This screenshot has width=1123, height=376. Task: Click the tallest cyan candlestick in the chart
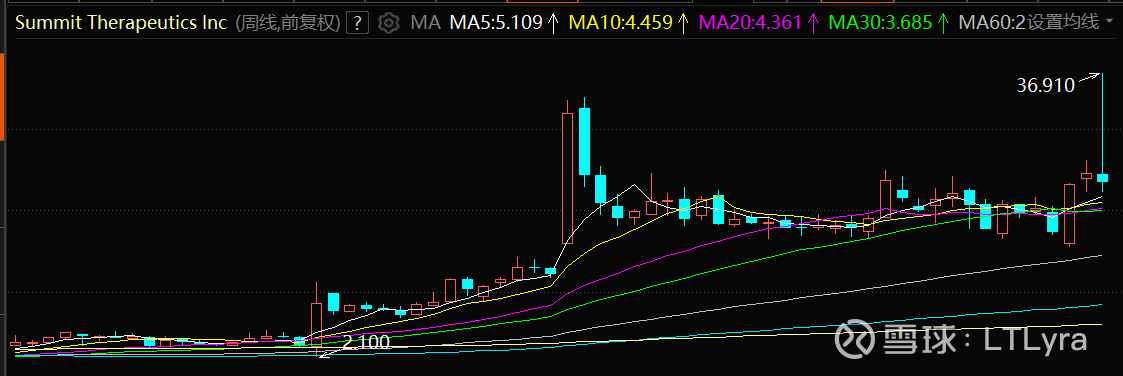point(584,140)
